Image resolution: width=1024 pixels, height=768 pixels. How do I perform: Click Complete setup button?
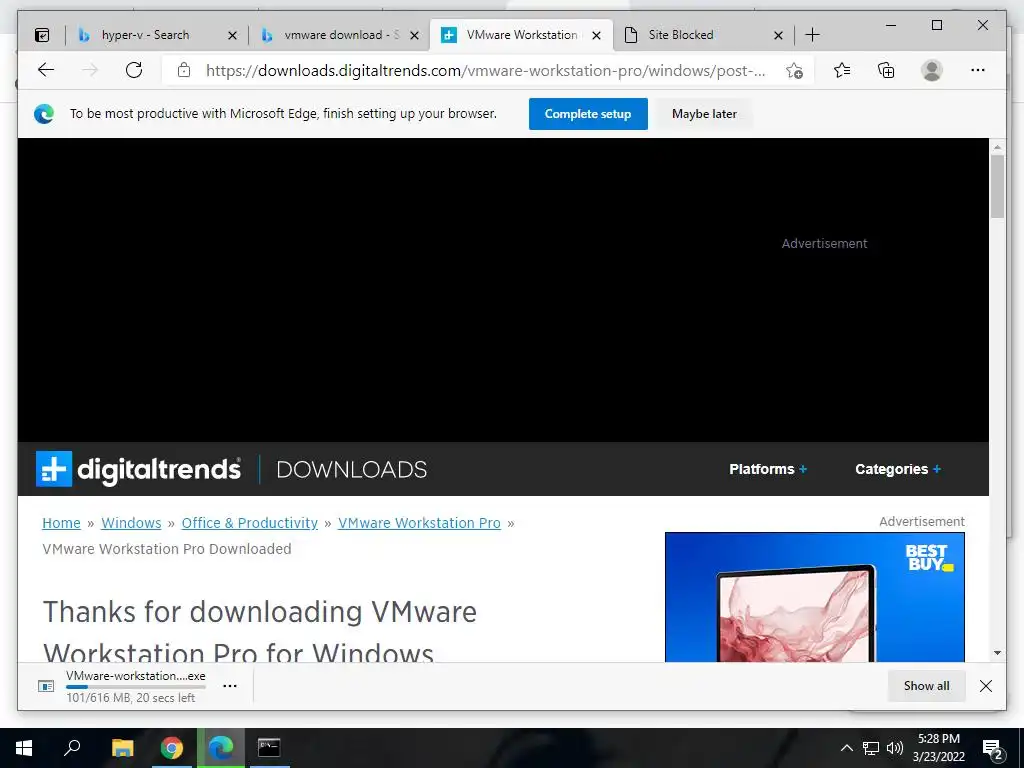click(588, 114)
